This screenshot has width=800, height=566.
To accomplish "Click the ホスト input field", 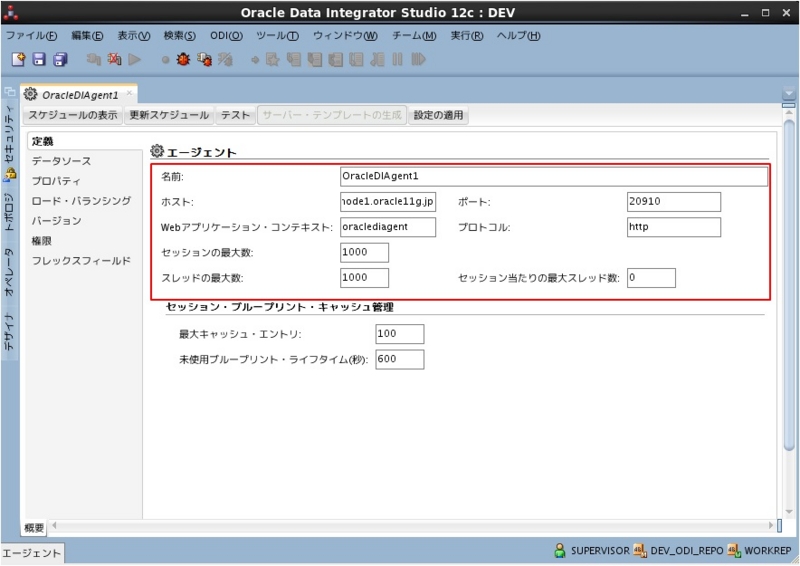I will (388, 202).
